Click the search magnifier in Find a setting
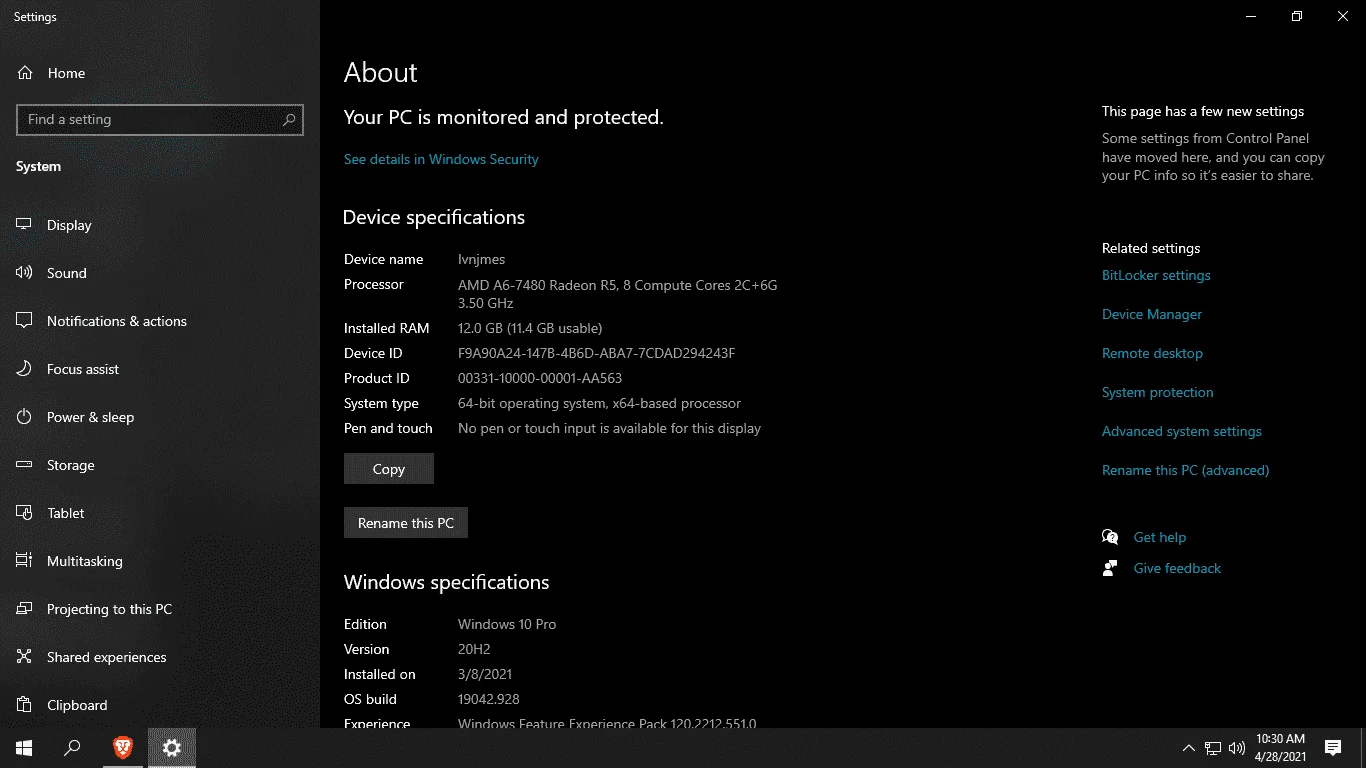 (x=289, y=120)
